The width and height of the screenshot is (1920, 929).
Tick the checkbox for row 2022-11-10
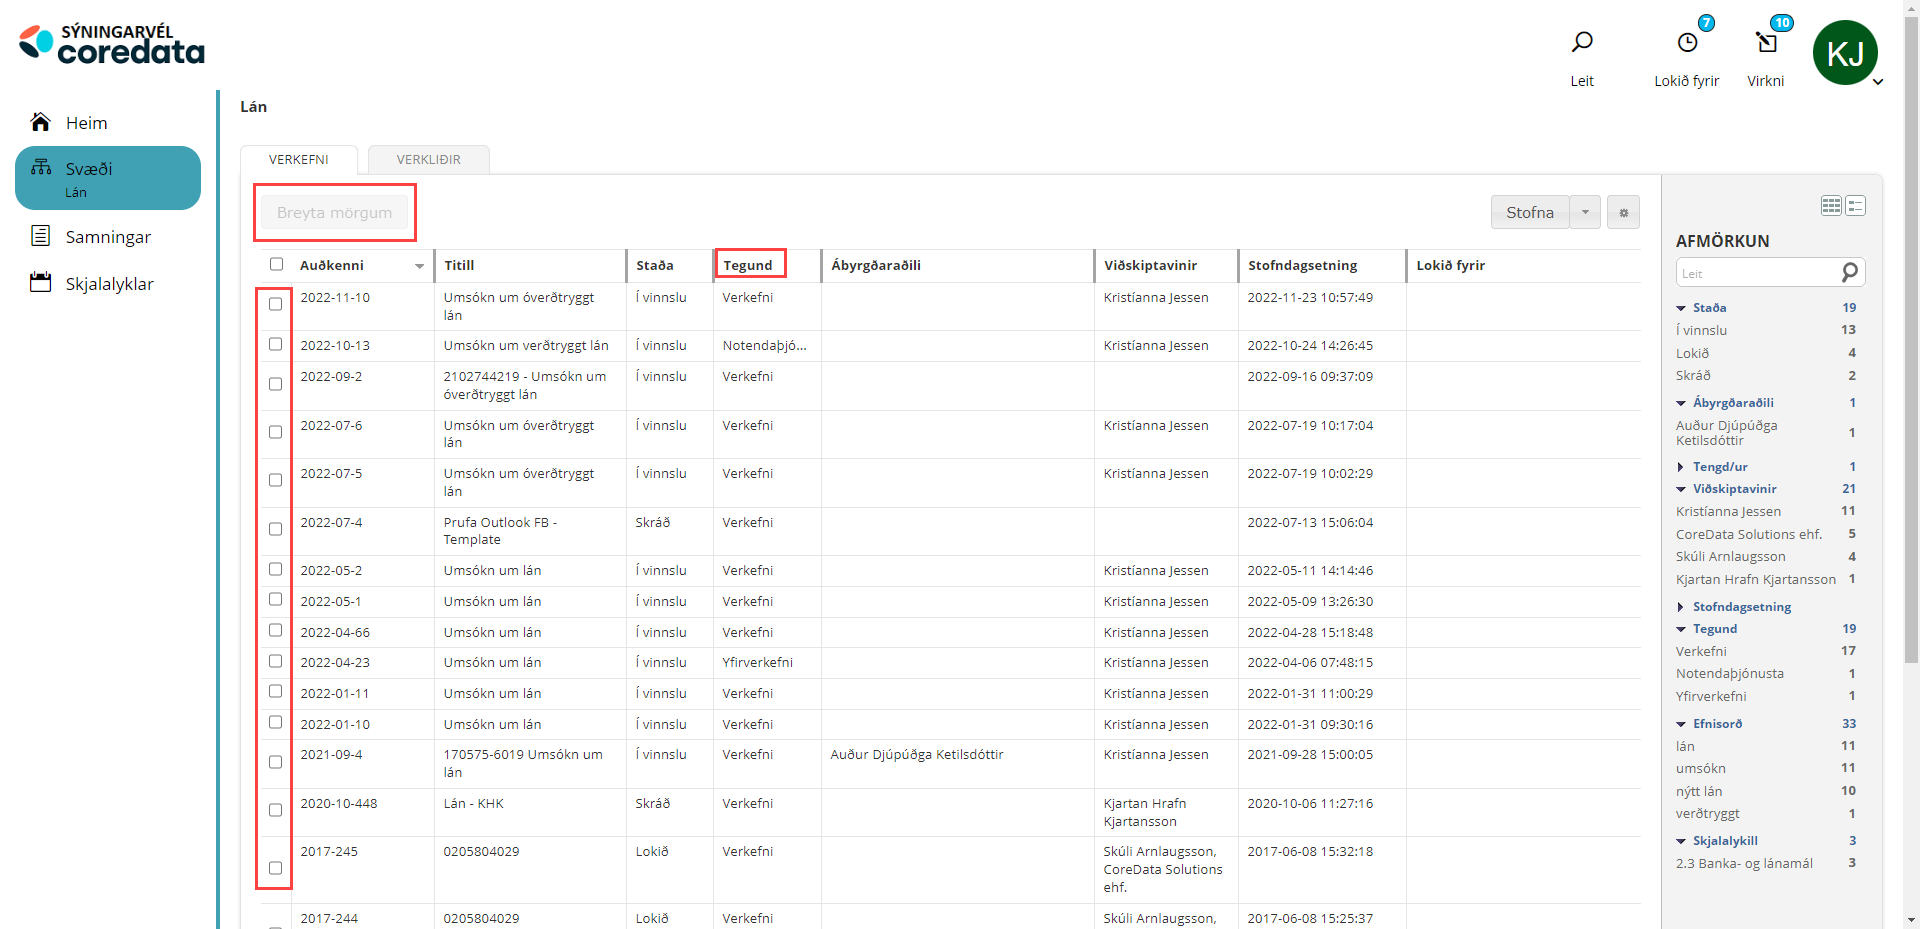(276, 304)
